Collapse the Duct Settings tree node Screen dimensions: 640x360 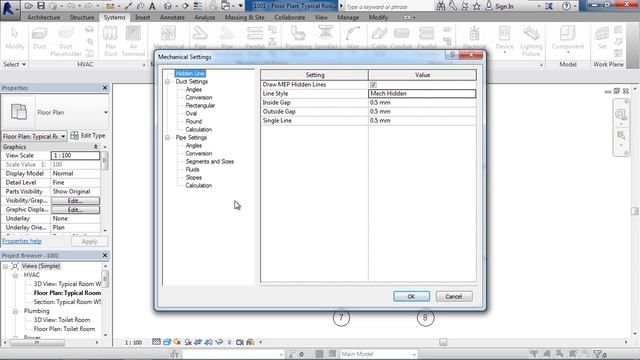pos(167,82)
